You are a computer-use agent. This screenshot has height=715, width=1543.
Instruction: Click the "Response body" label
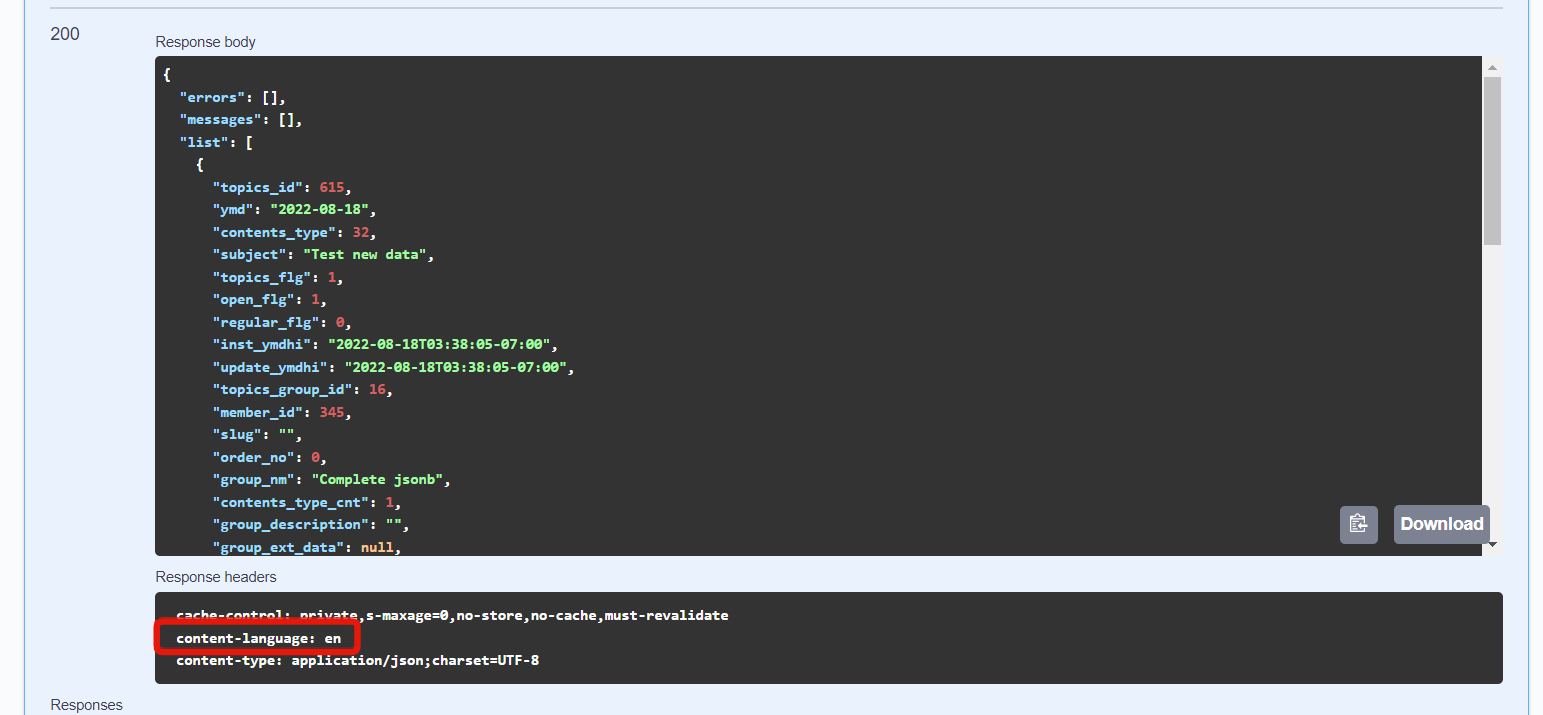click(206, 42)
